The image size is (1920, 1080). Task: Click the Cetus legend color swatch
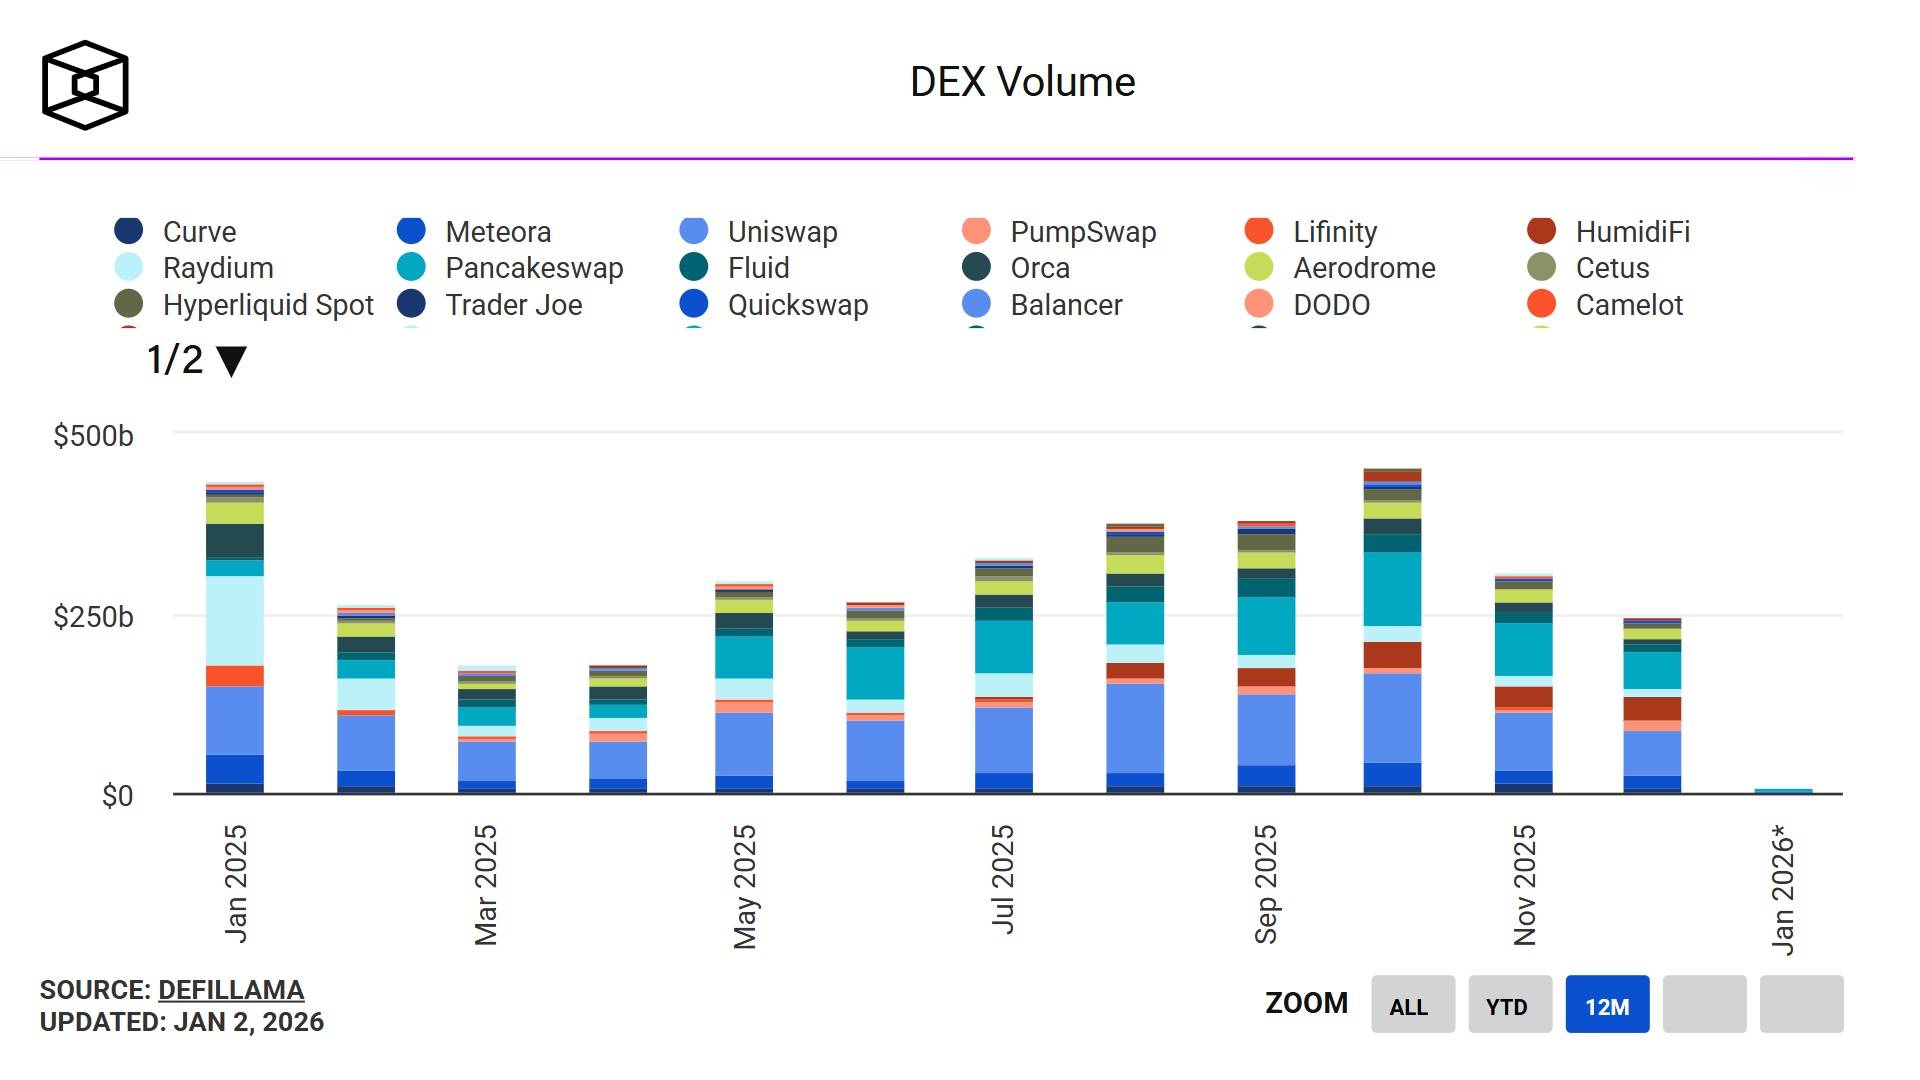pos(1542,268)
